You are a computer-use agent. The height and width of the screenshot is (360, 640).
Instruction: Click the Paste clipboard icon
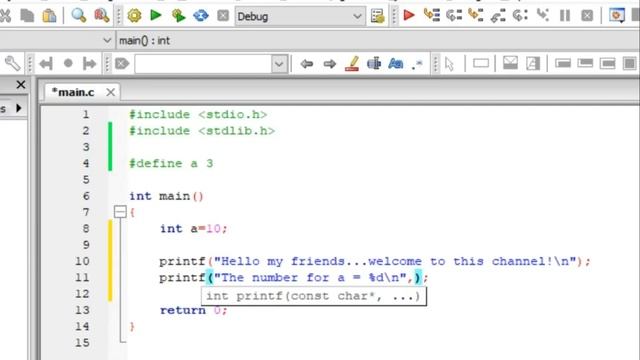click(49, 16)
